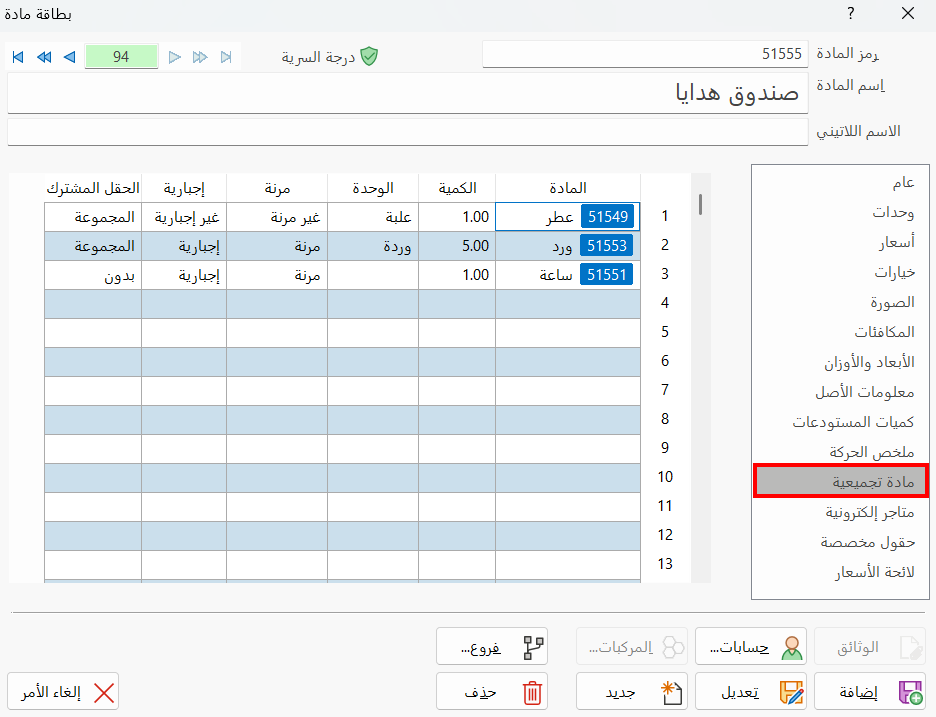
Task: Click unit cell وردة in row 2
Action: 373,246
